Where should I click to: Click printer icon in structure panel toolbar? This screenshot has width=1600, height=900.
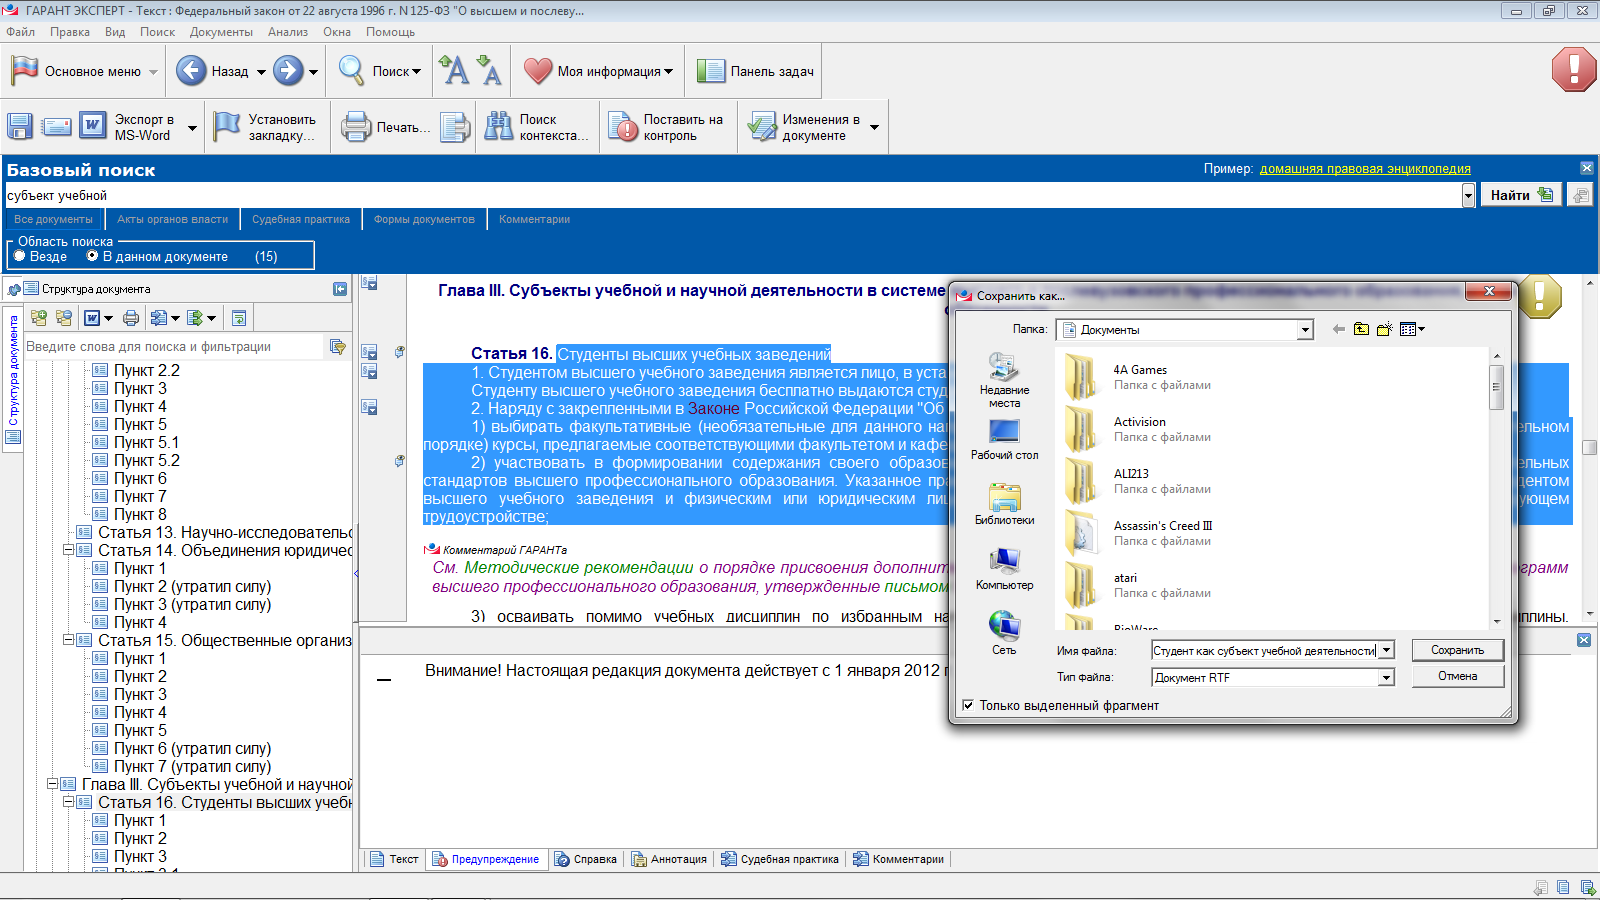tap(131, 318)
